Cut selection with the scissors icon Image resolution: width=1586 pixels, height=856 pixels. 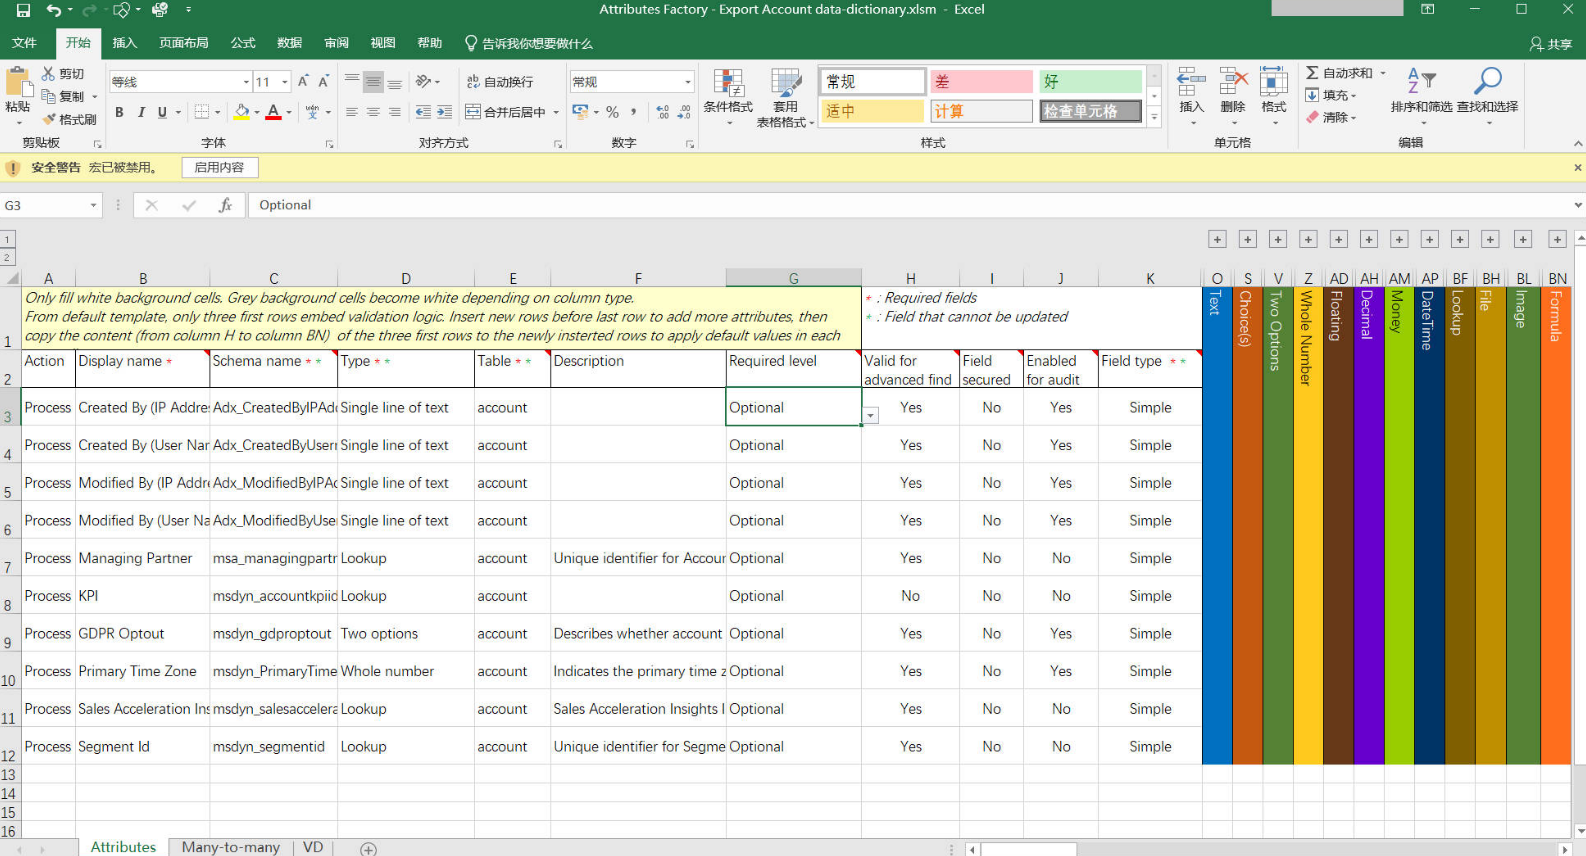[x=49, y=74]
